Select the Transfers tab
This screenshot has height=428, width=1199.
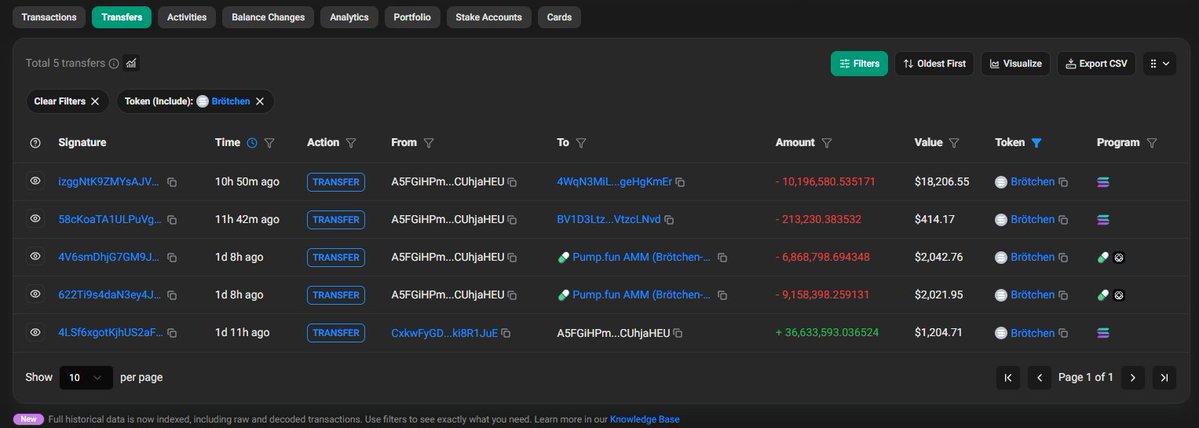(x=122, y=17)
